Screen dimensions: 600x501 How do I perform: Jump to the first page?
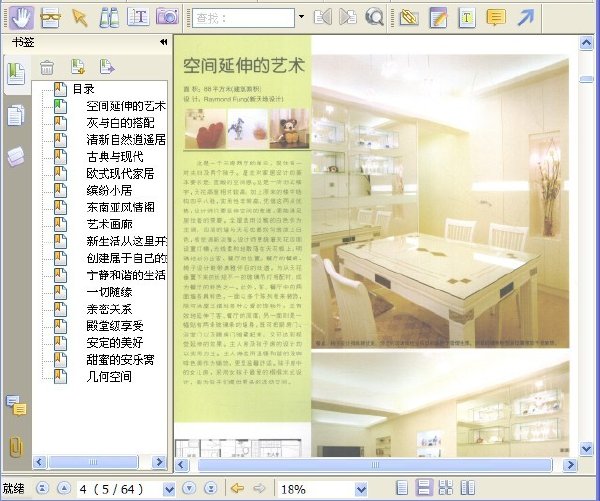[x=42, y=488]
